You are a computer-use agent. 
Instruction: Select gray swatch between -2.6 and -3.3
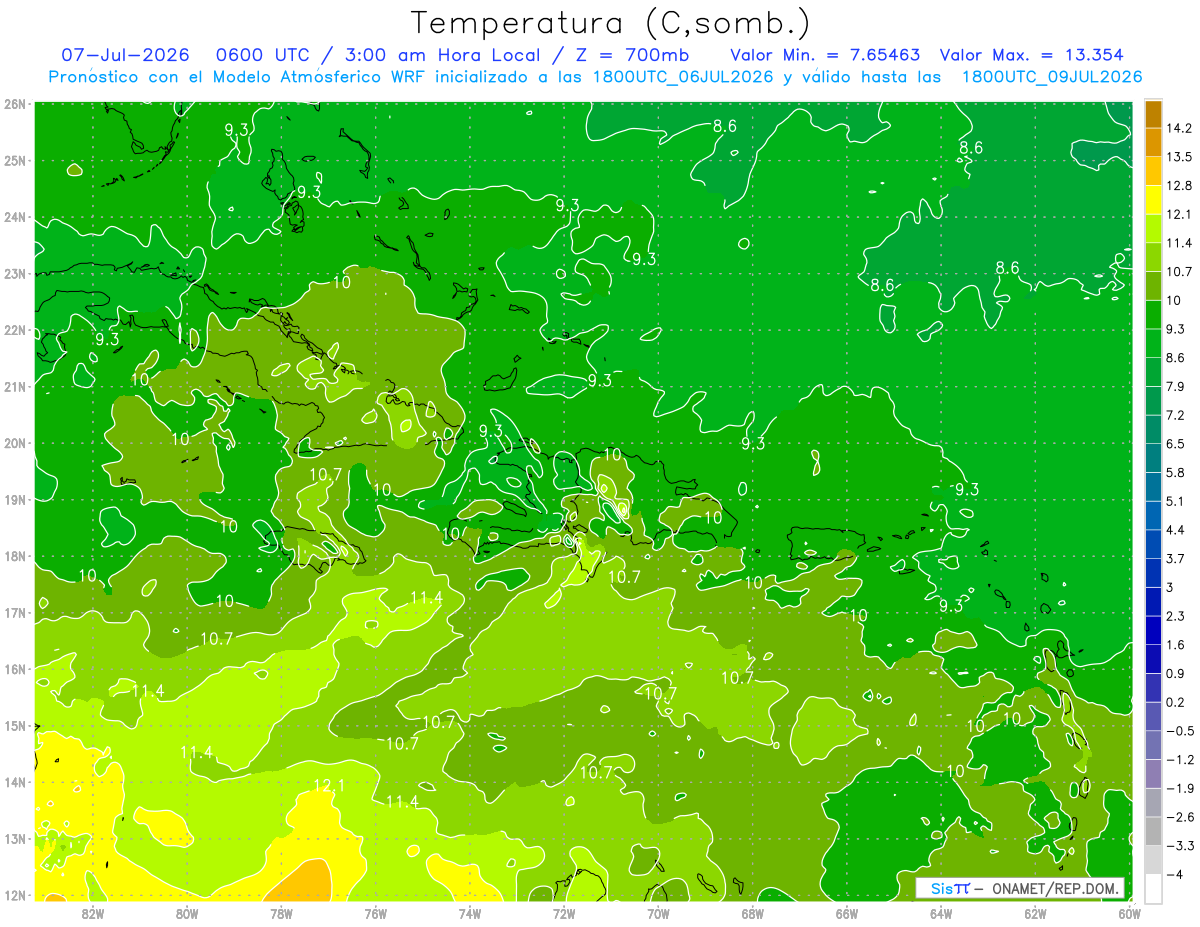click(1153, 832)
